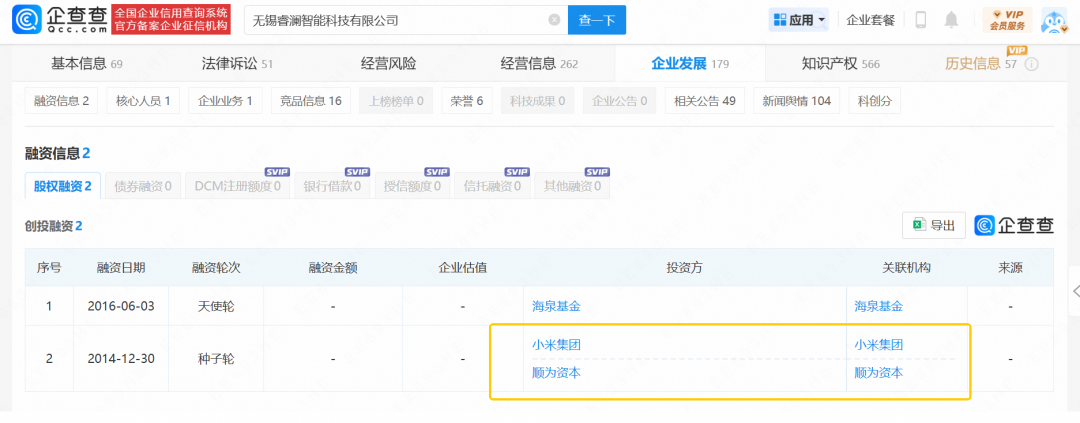Viewport: 1080px width, 423px height.
Task: Open the 应用 dropdown menu
Action: 799,20
